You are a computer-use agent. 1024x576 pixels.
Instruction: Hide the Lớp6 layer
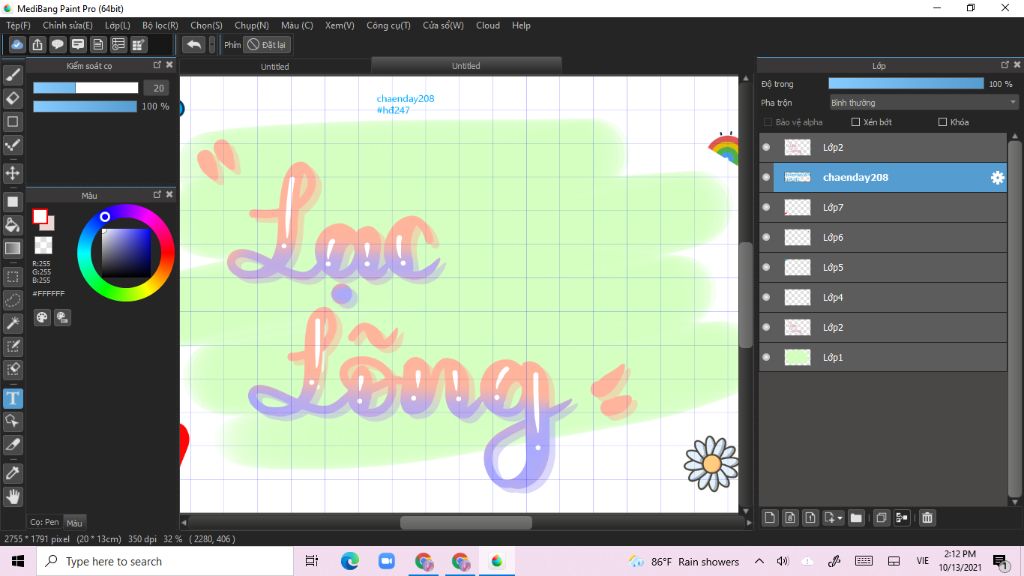coord(766,238)
